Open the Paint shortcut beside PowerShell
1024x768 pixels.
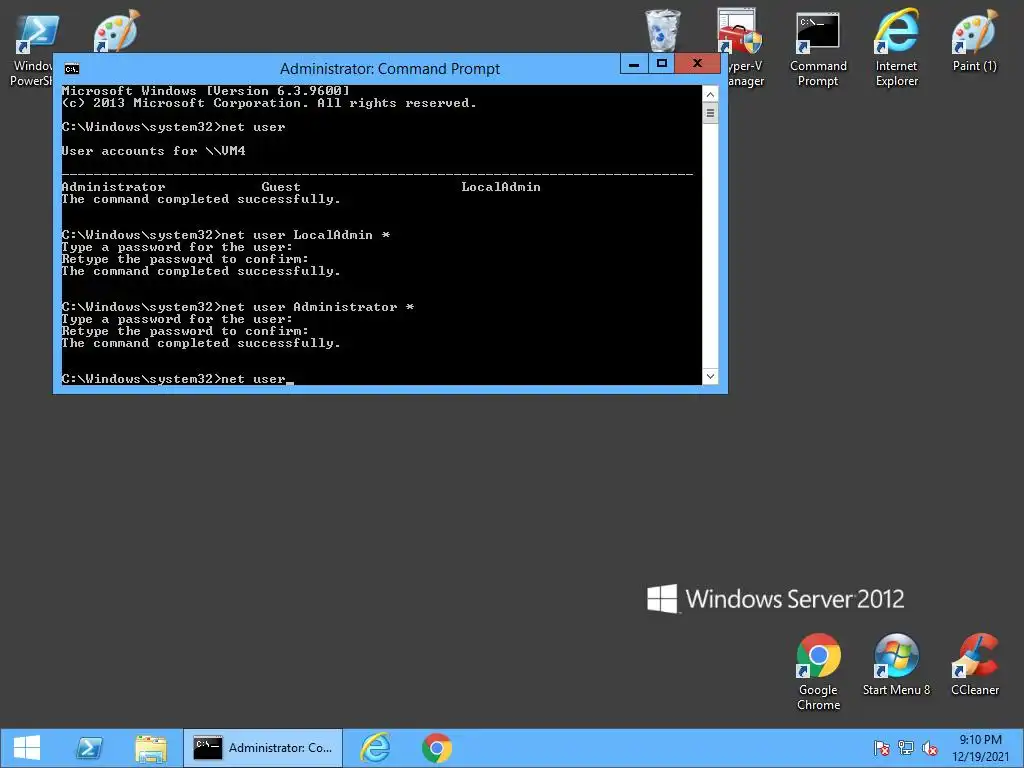click(x=116, y=31)
